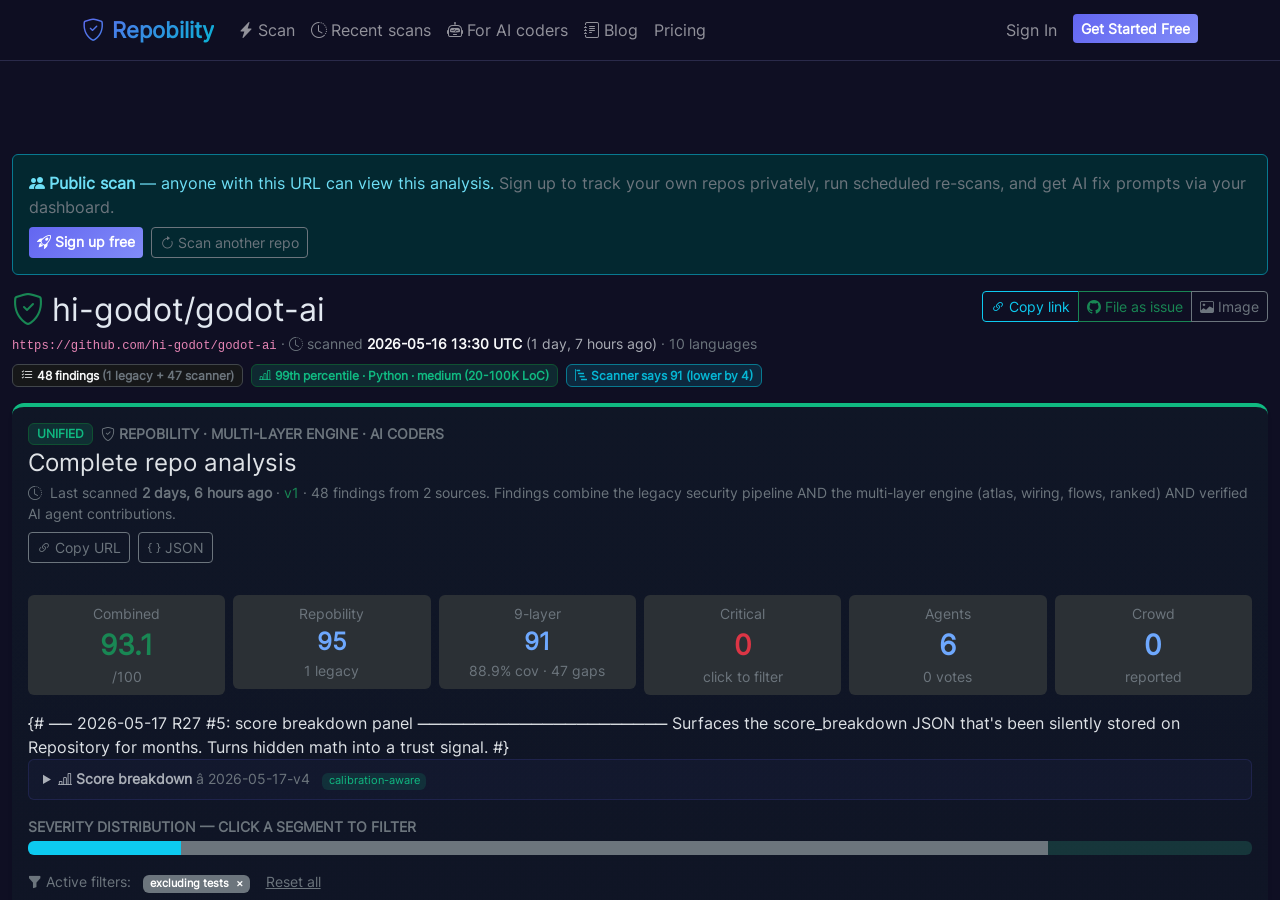Select the Crowd 0 reported card
The height and width of the screenshot is (900, 1280).
1153,645
